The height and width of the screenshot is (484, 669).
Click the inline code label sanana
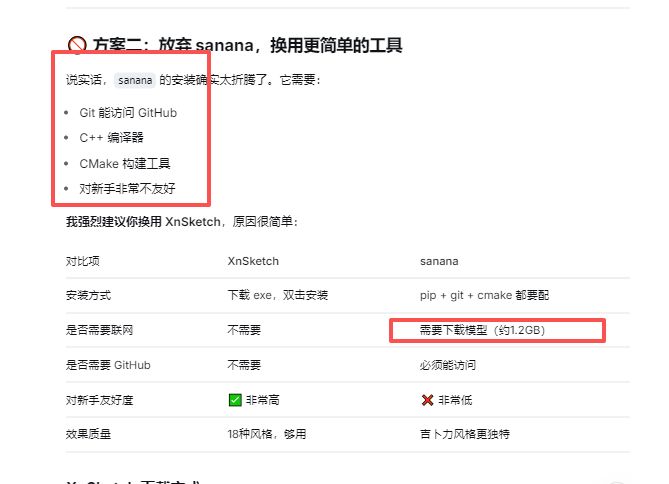pos(135,80)
